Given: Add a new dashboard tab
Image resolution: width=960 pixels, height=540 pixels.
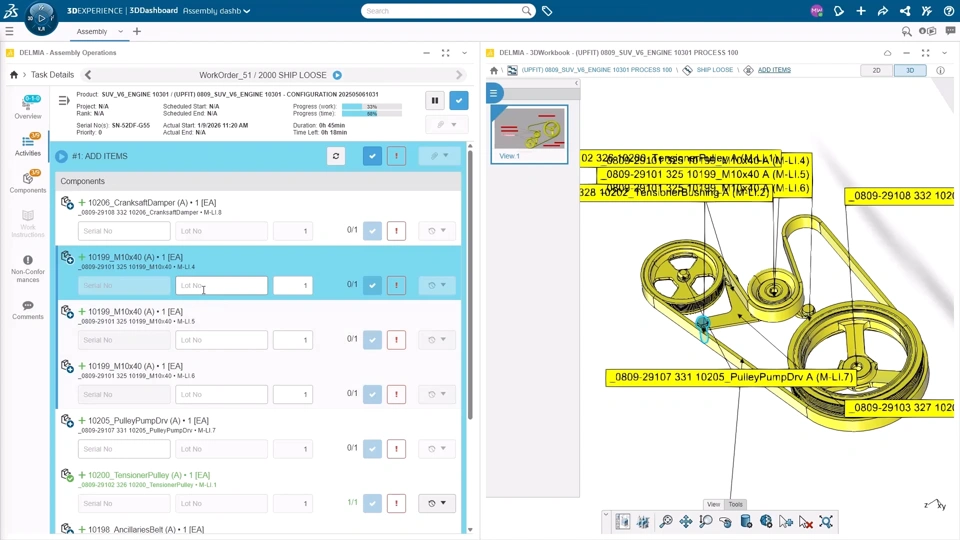Looking at the screenshot, I should (x=137, y=31).
